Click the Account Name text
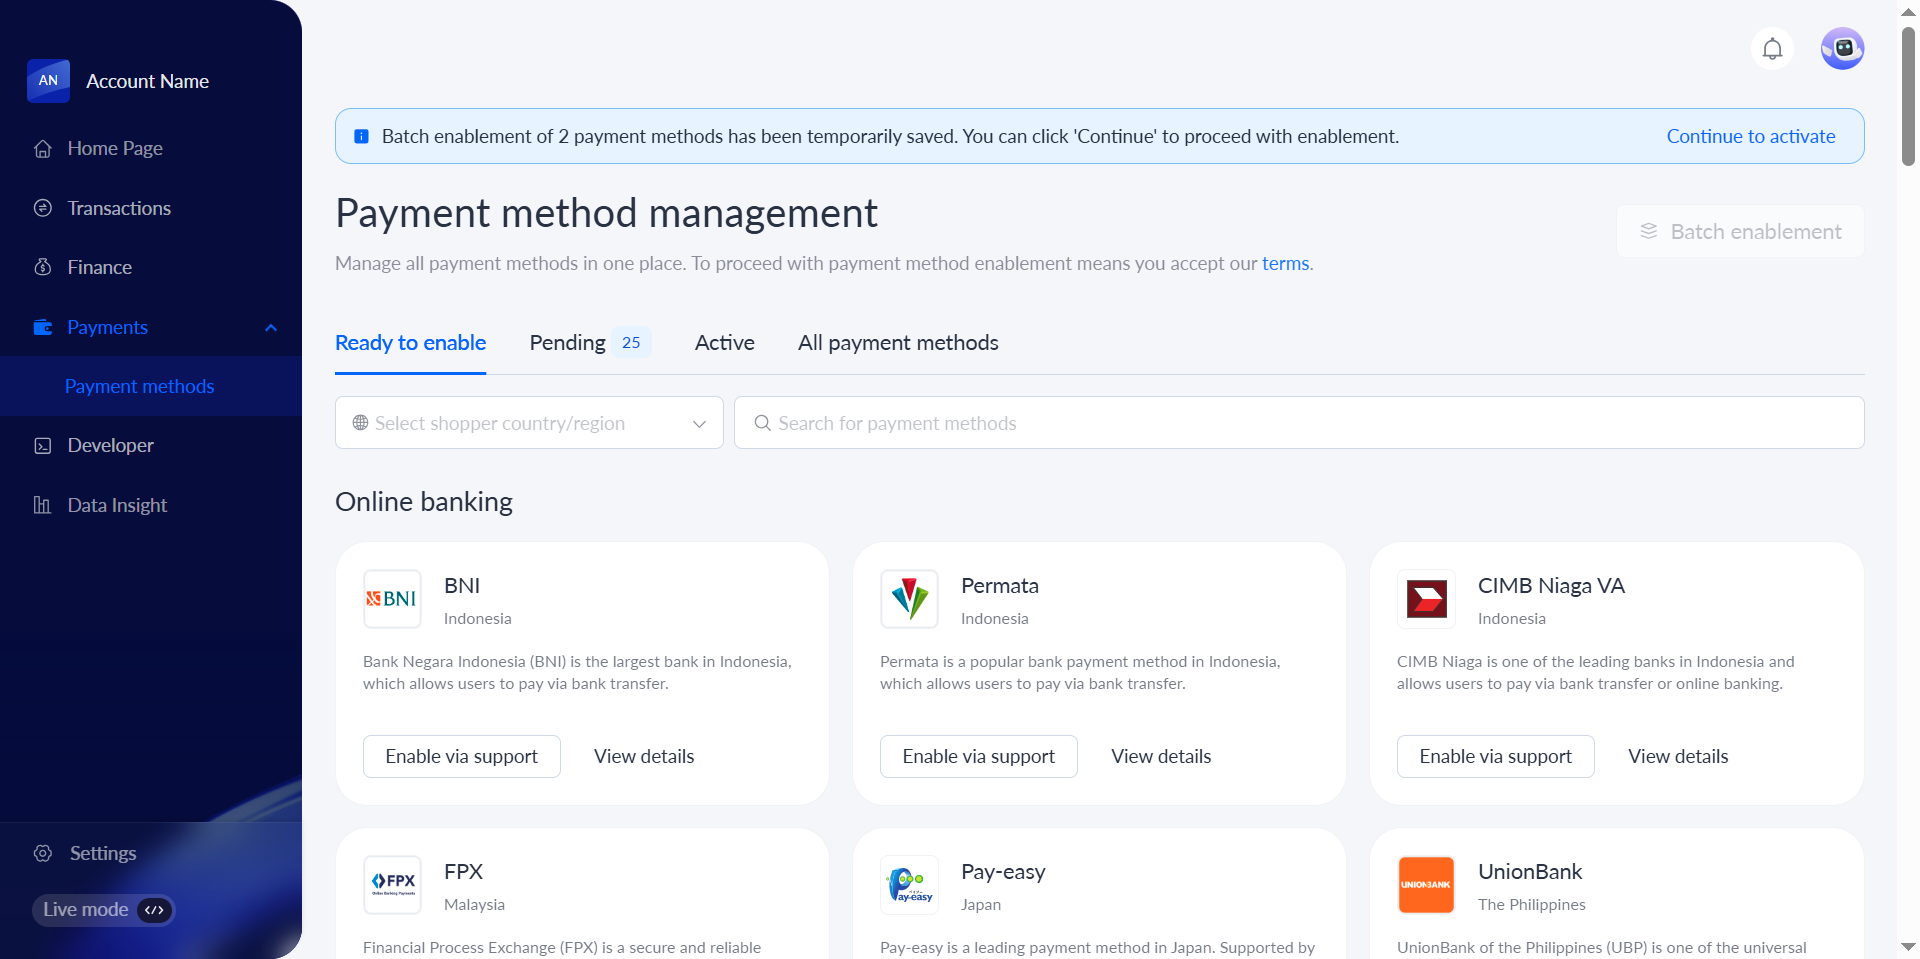Viewport: 1920px width, 959px height. point(147,81)
